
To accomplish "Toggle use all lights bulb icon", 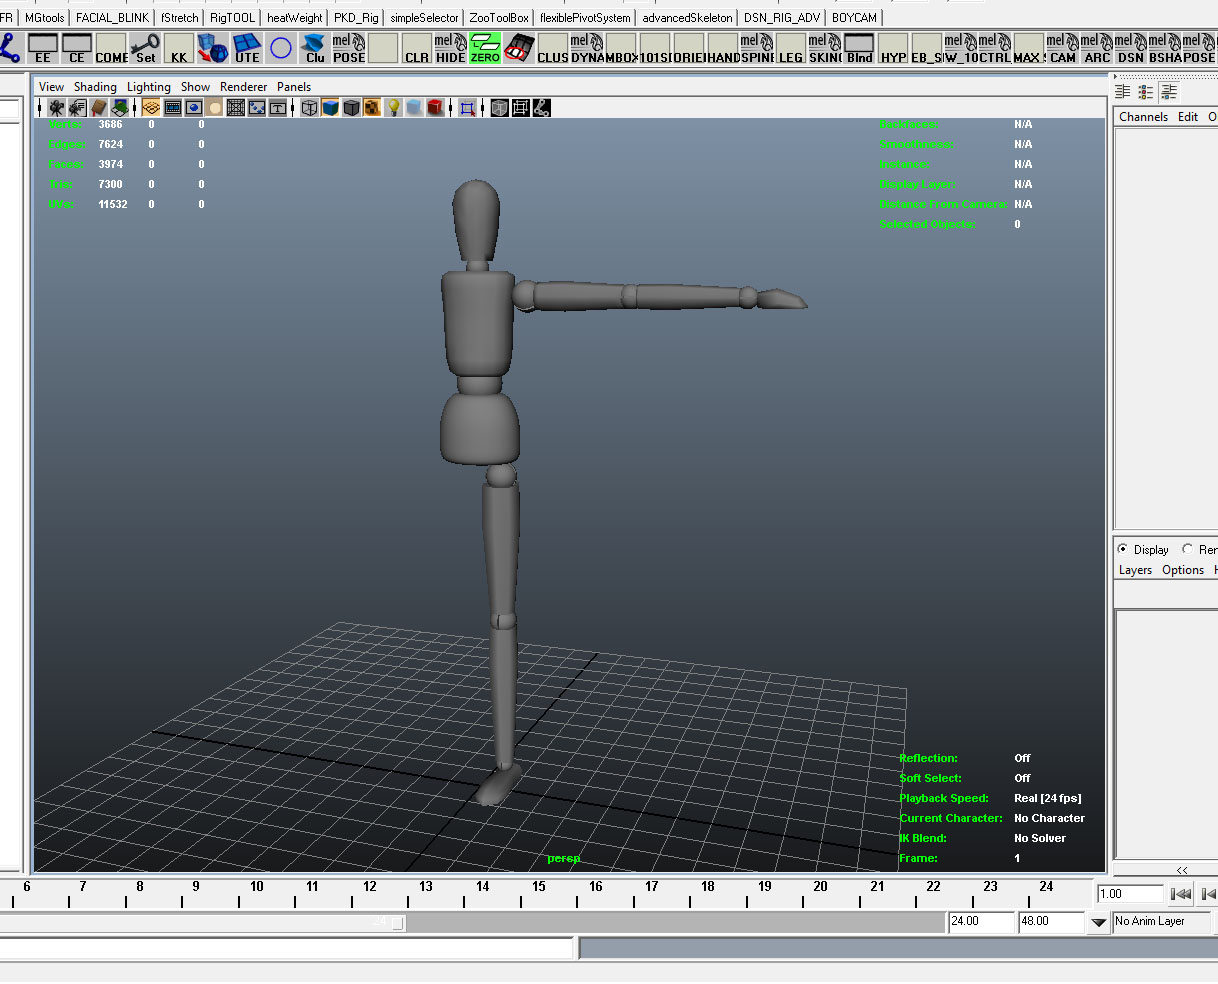I will [394, 108].
